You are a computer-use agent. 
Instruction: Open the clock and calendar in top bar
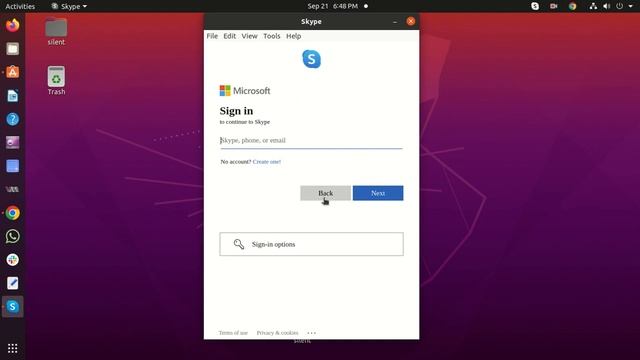coord(333,6)
